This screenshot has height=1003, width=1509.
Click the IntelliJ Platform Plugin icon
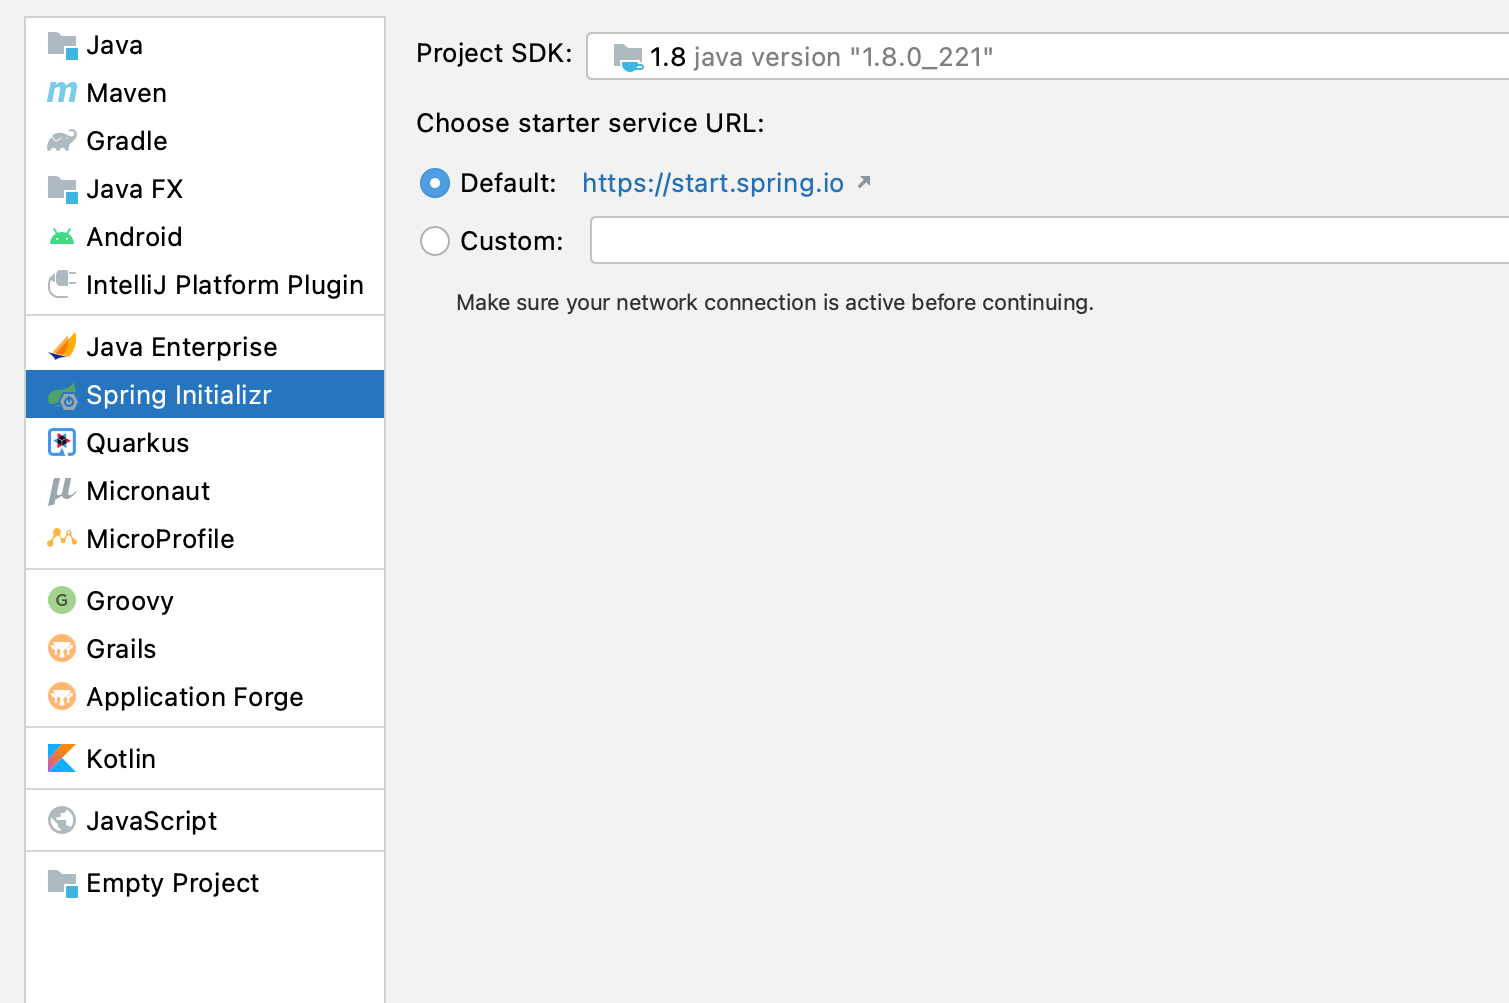click(x=62, y=285)
